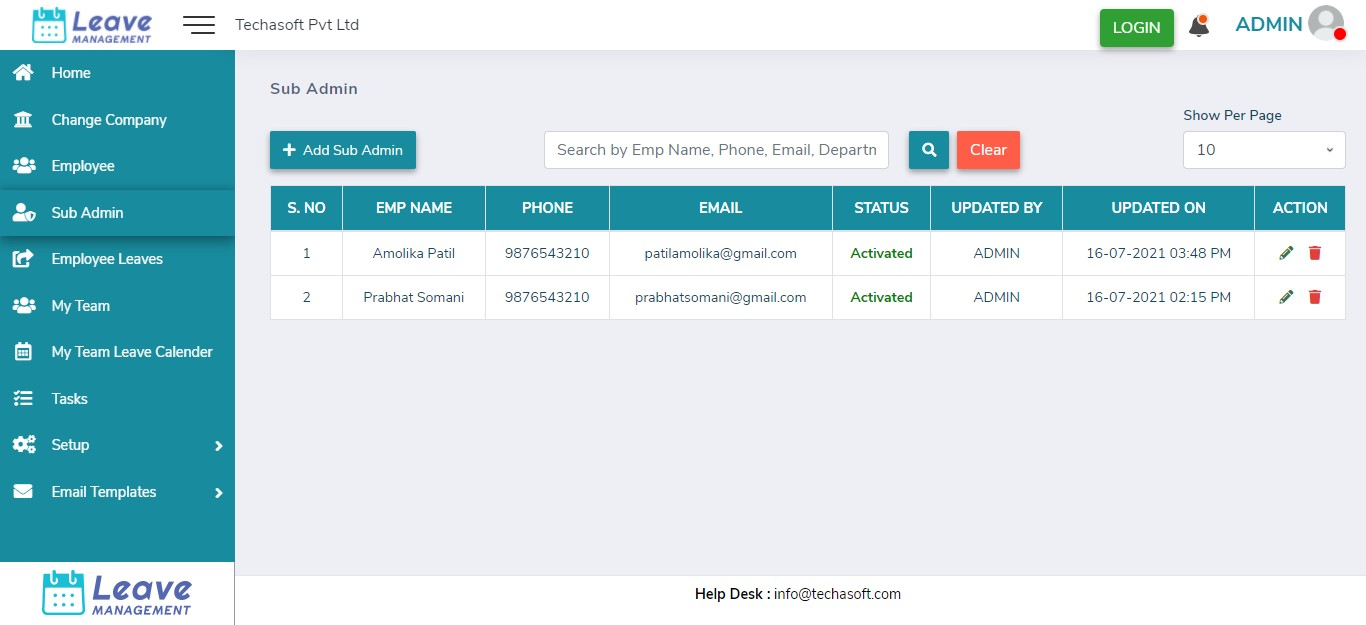This screenshot has width=1366, height=625.
Task: Delete Prabhat Somani using trash icon
Action: (x=1315, y=297)
